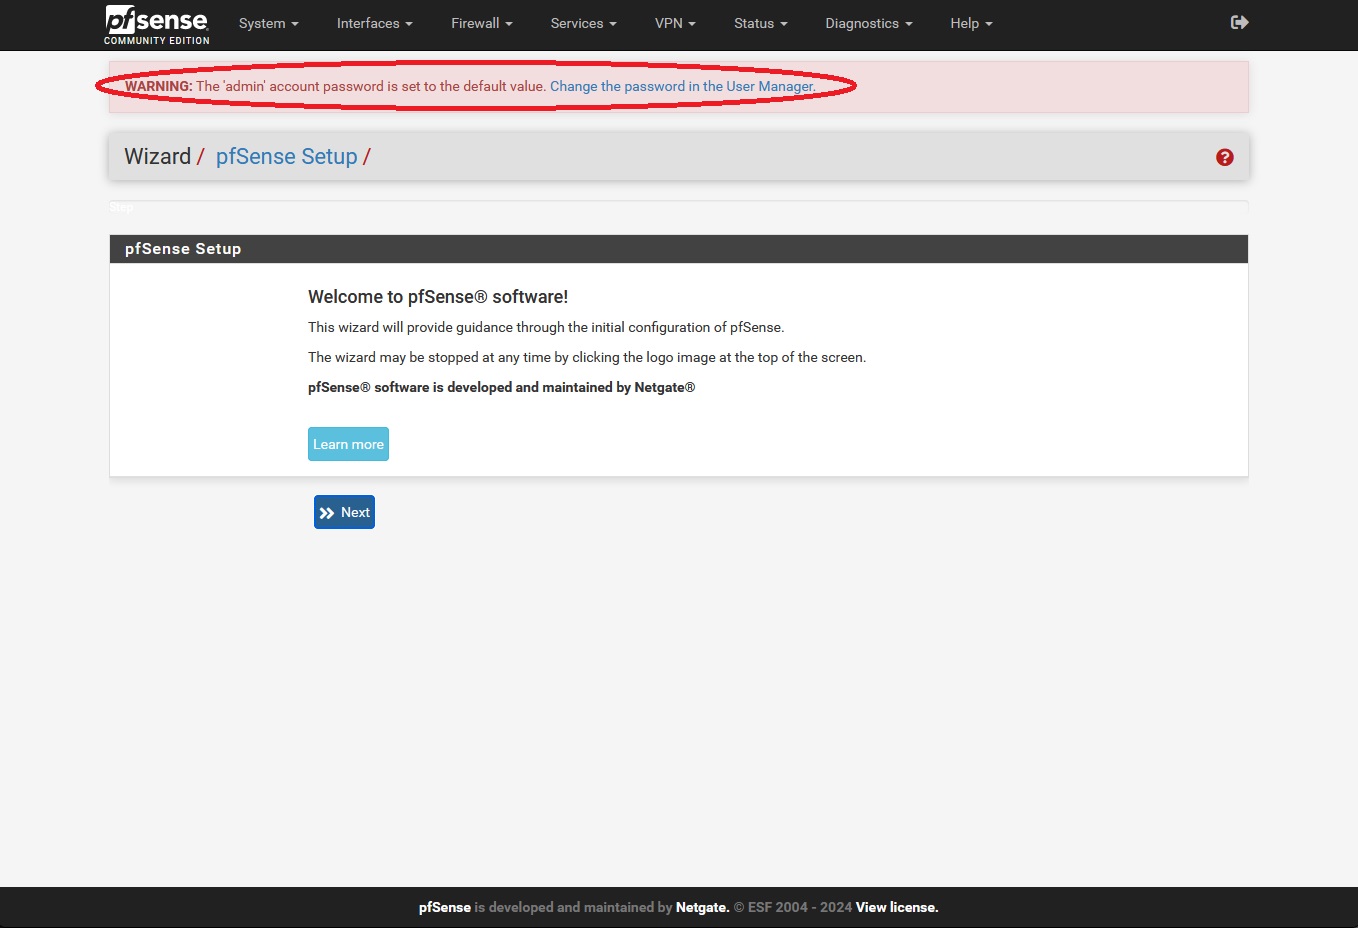Click the pfSense Setup panel header

(679, 249)
